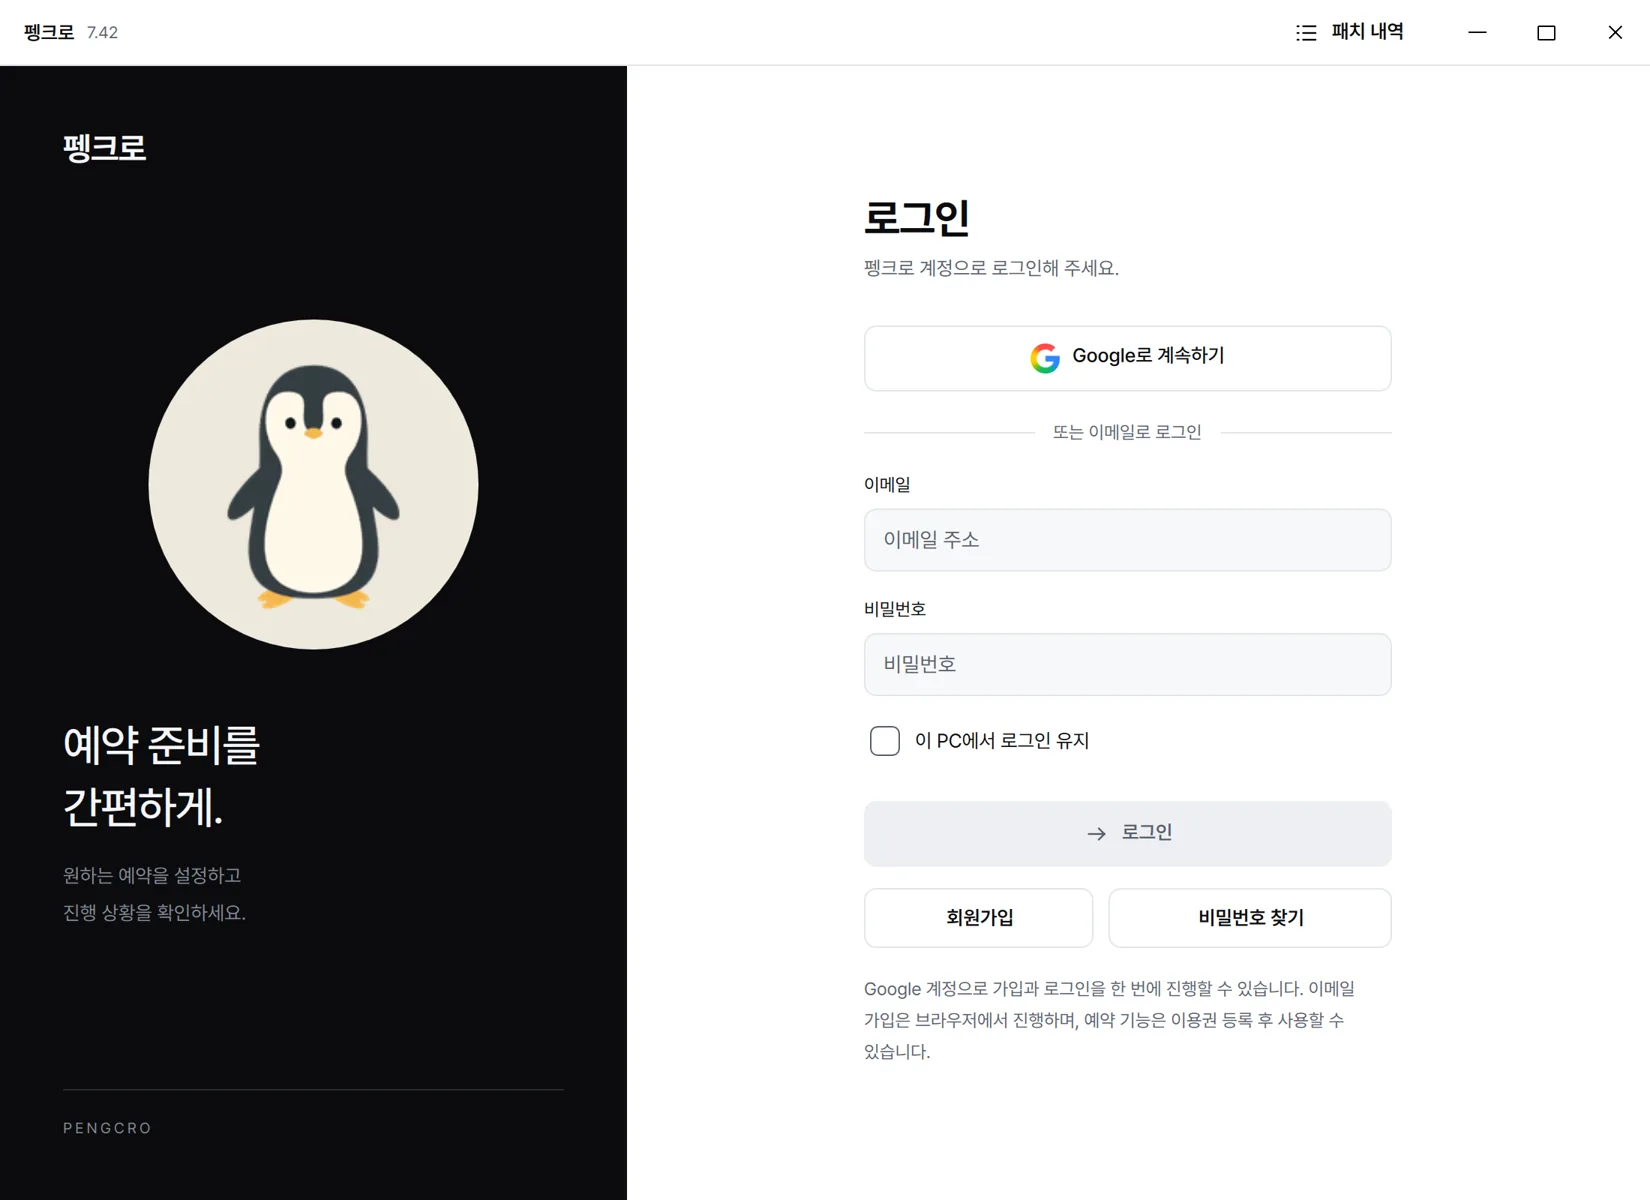Click the 비밀번호 field label above input
The width and height of the screenshot is (1650, 1200).
pyautogui.click(x=895, y=609)
